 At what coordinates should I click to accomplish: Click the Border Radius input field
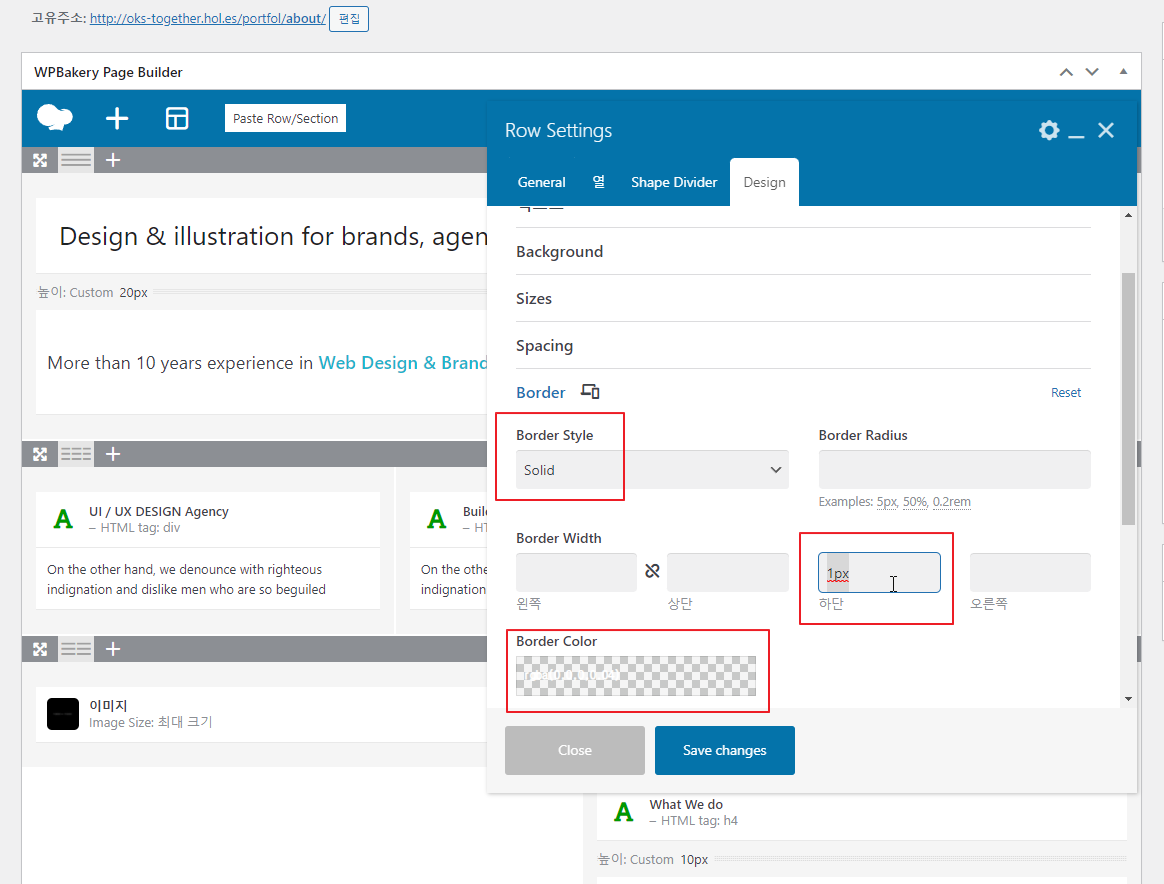pyautogui.click(x=954, y=470)
